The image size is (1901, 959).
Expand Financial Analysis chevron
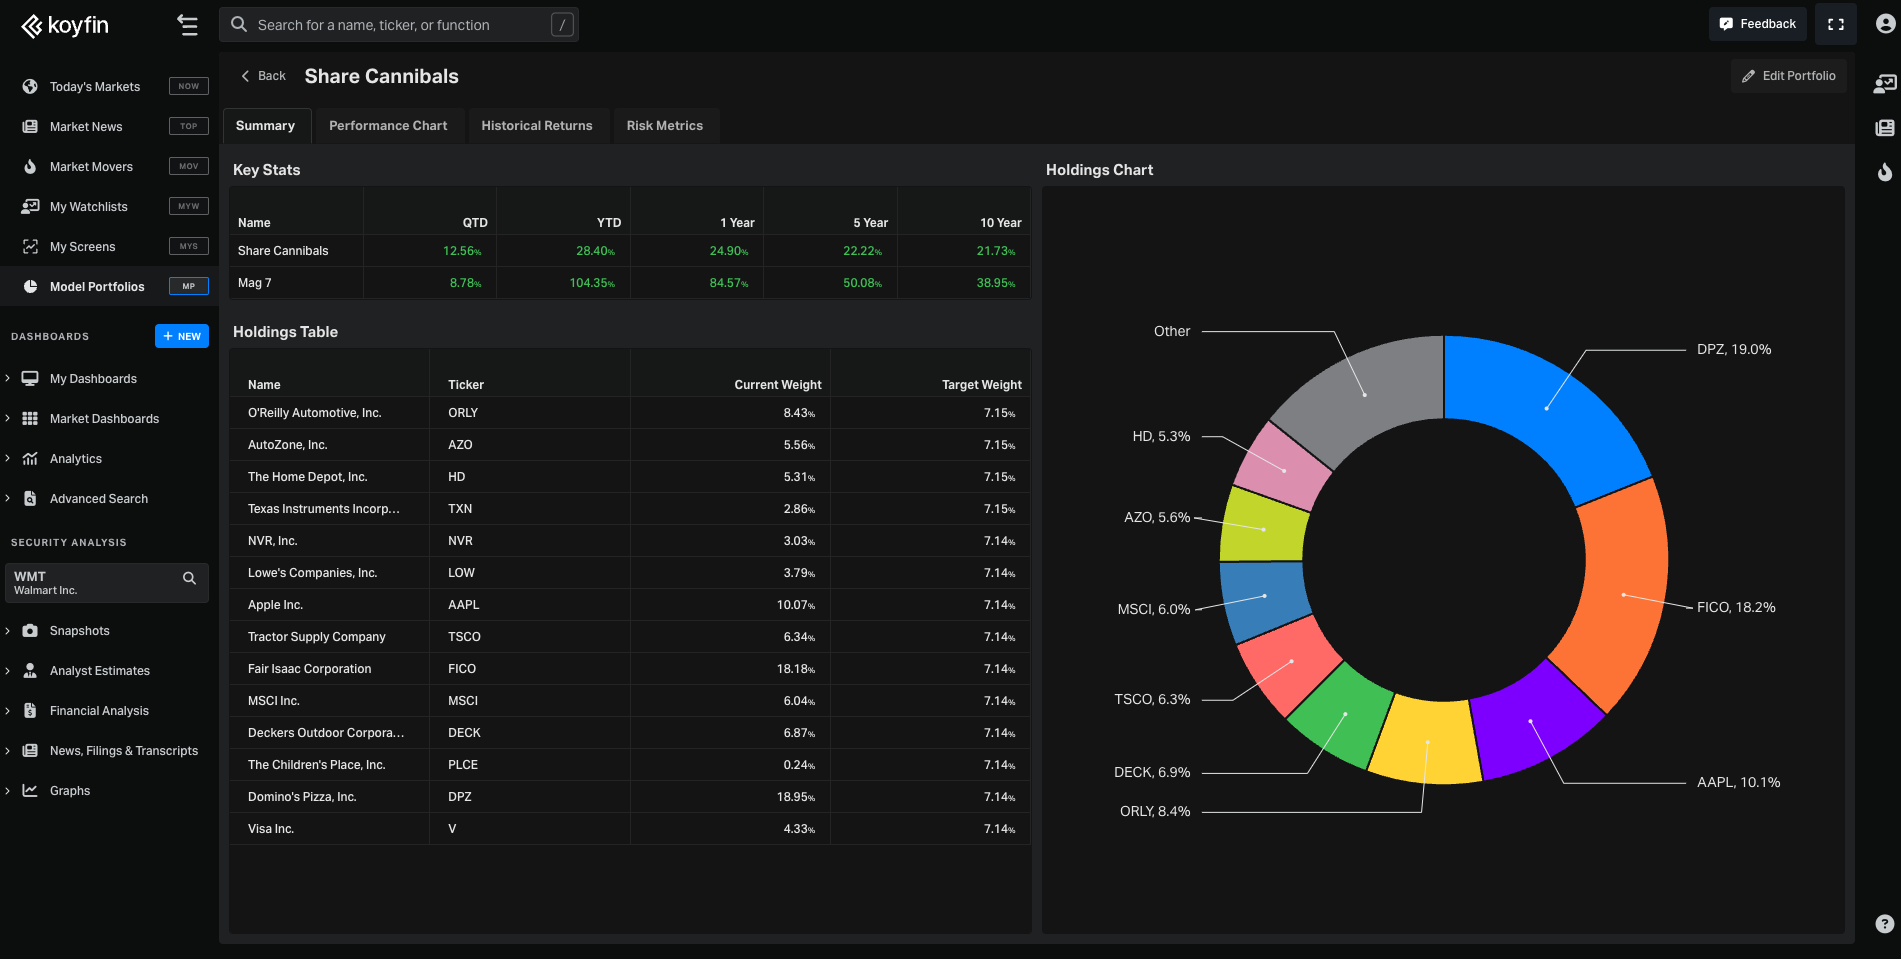click(x=8, y=710)
